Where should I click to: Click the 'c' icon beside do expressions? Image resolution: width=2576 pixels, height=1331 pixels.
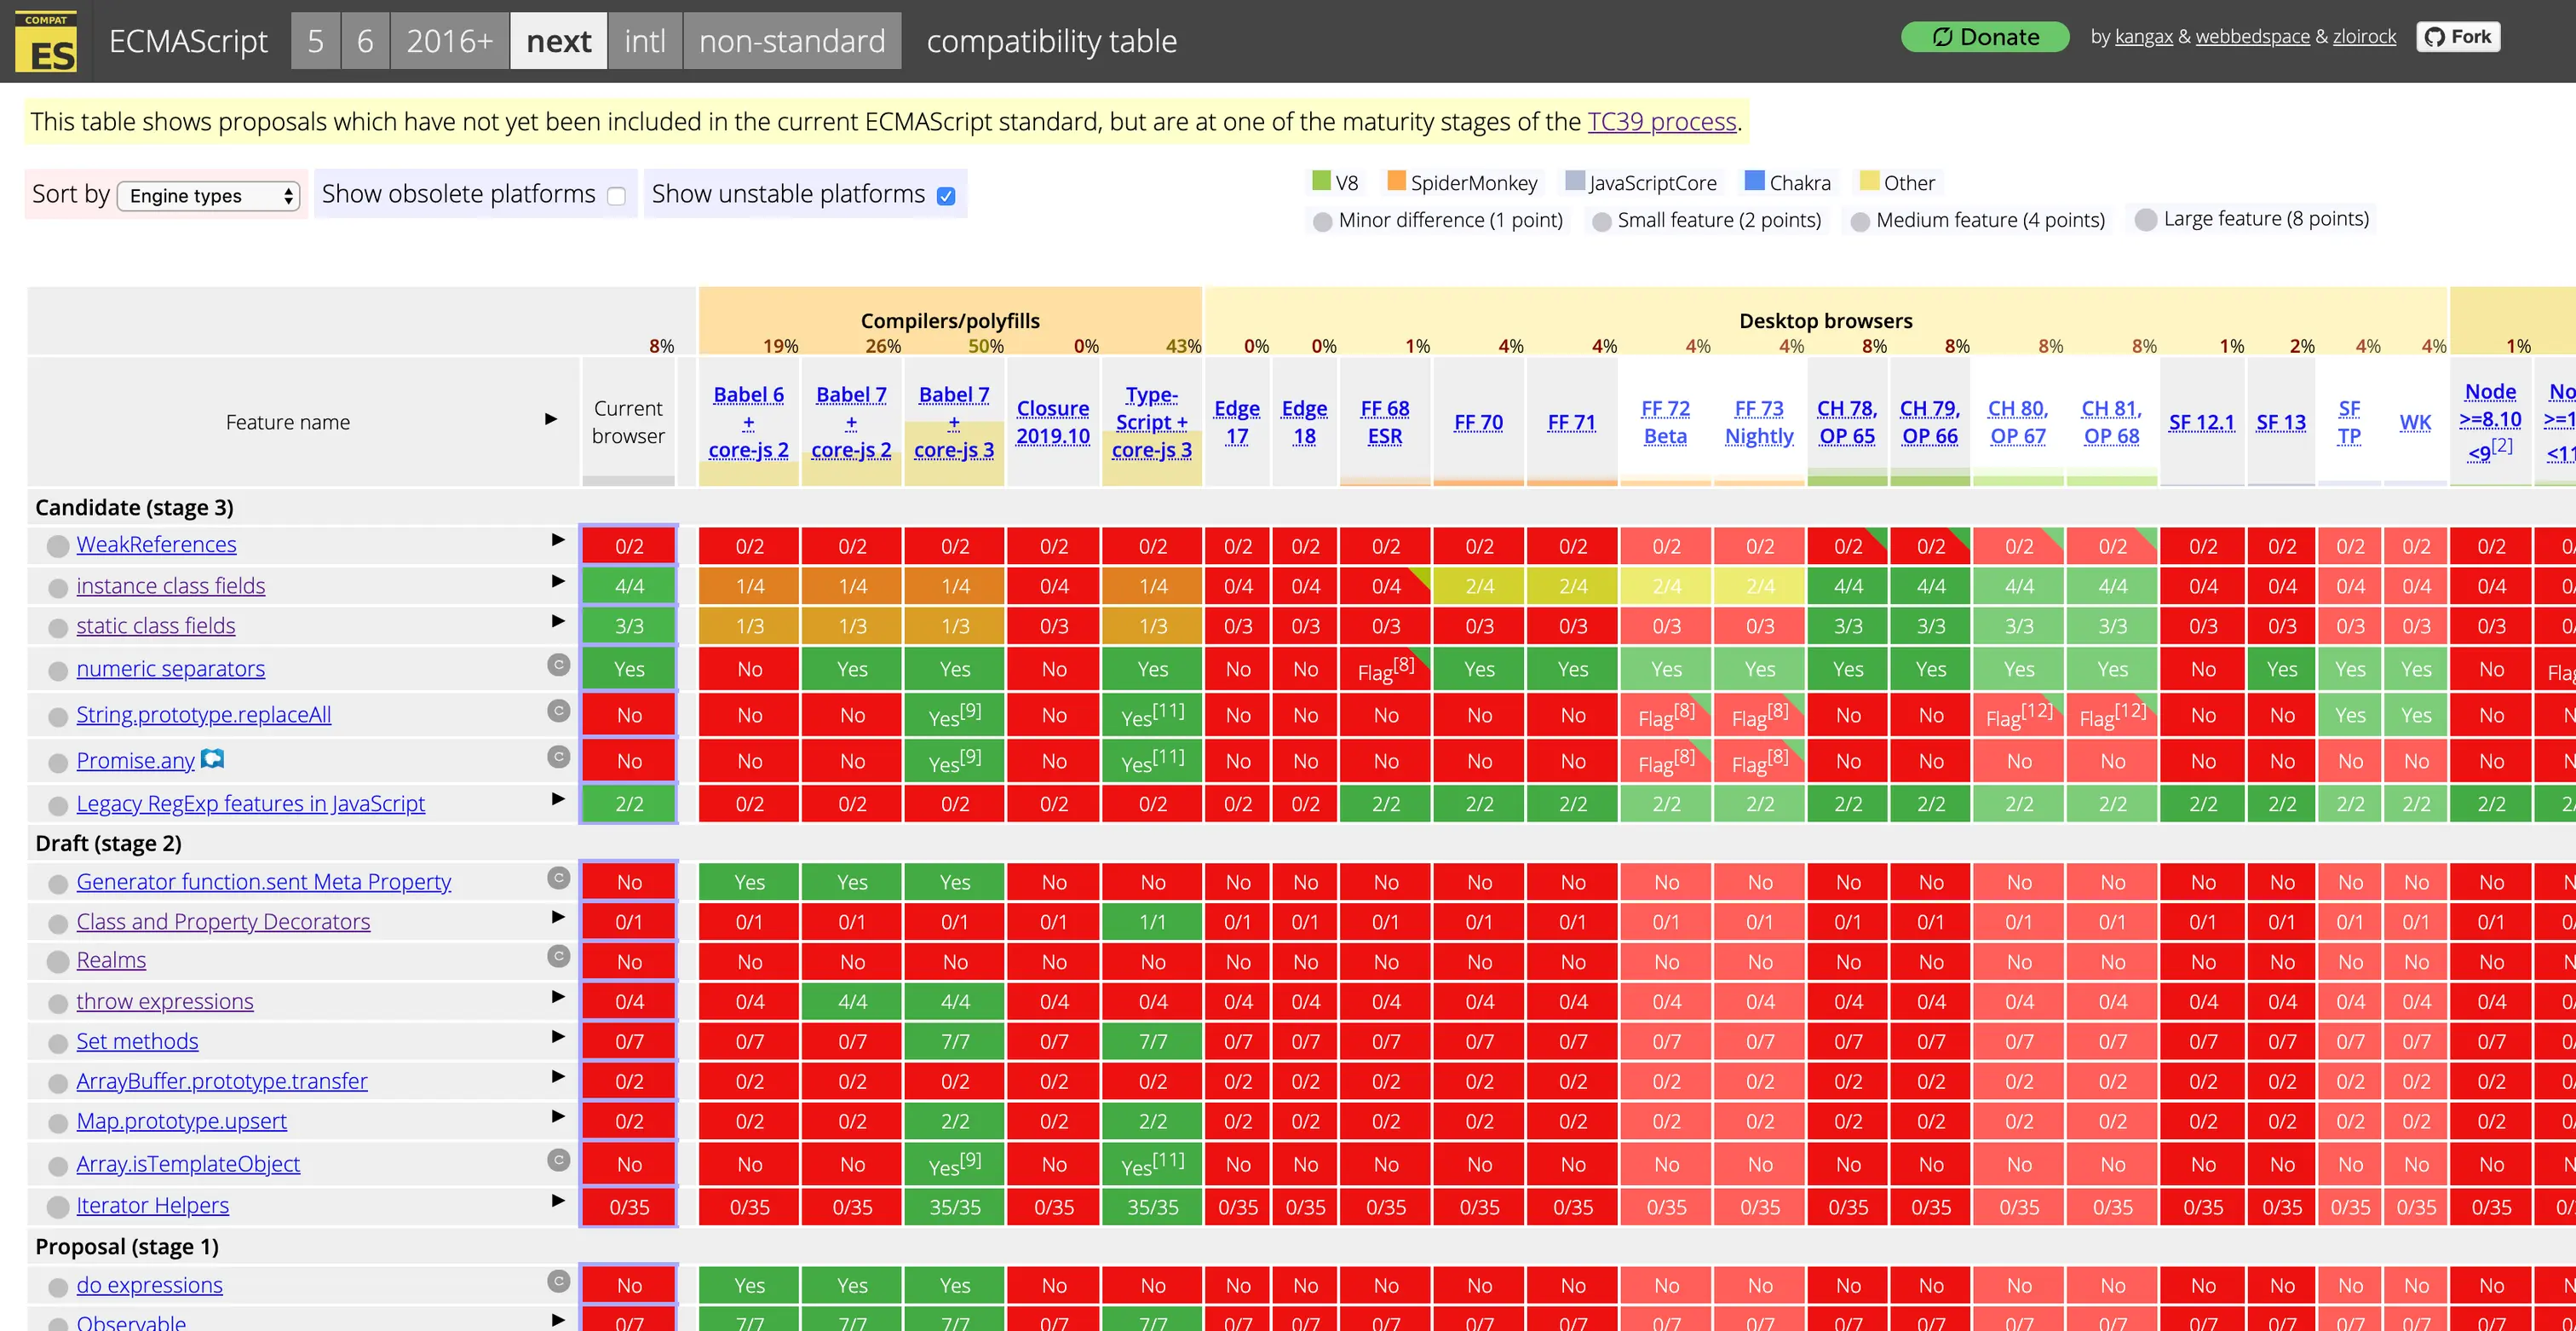click(559, 1281)
